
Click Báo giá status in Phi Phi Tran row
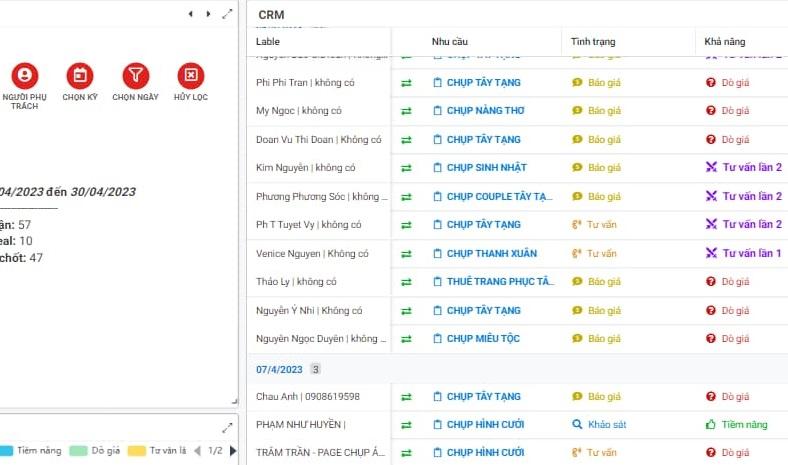click(597, 82)
